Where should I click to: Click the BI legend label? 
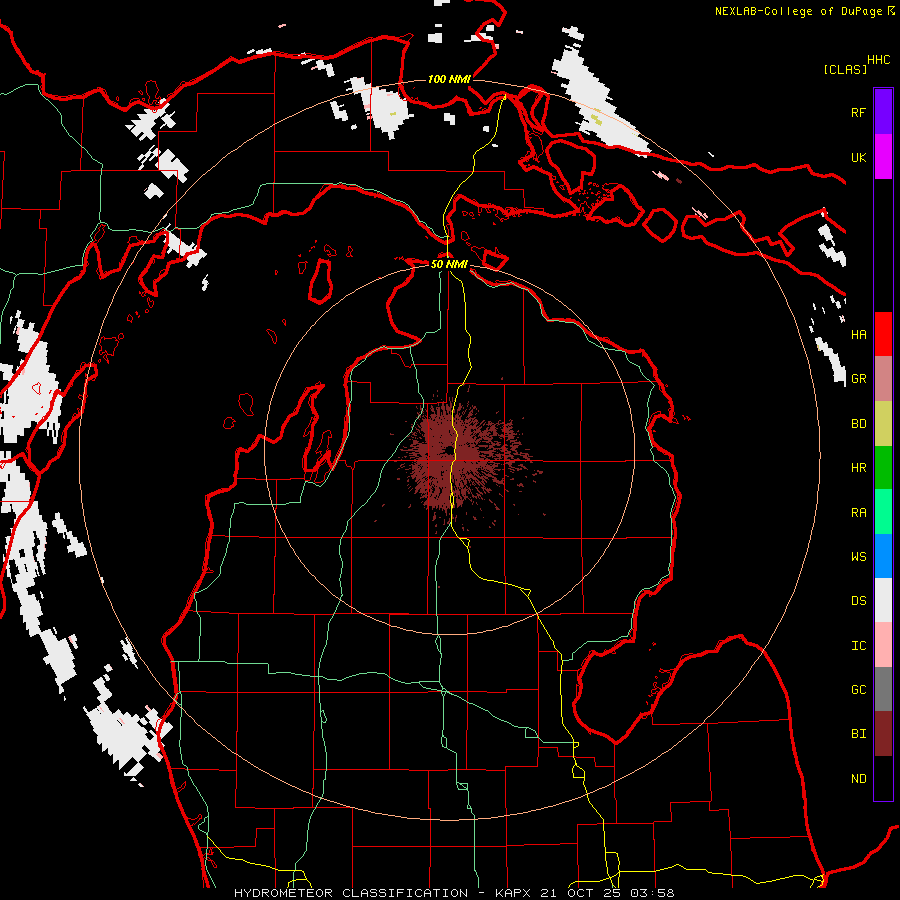click(x=859, y=734)
